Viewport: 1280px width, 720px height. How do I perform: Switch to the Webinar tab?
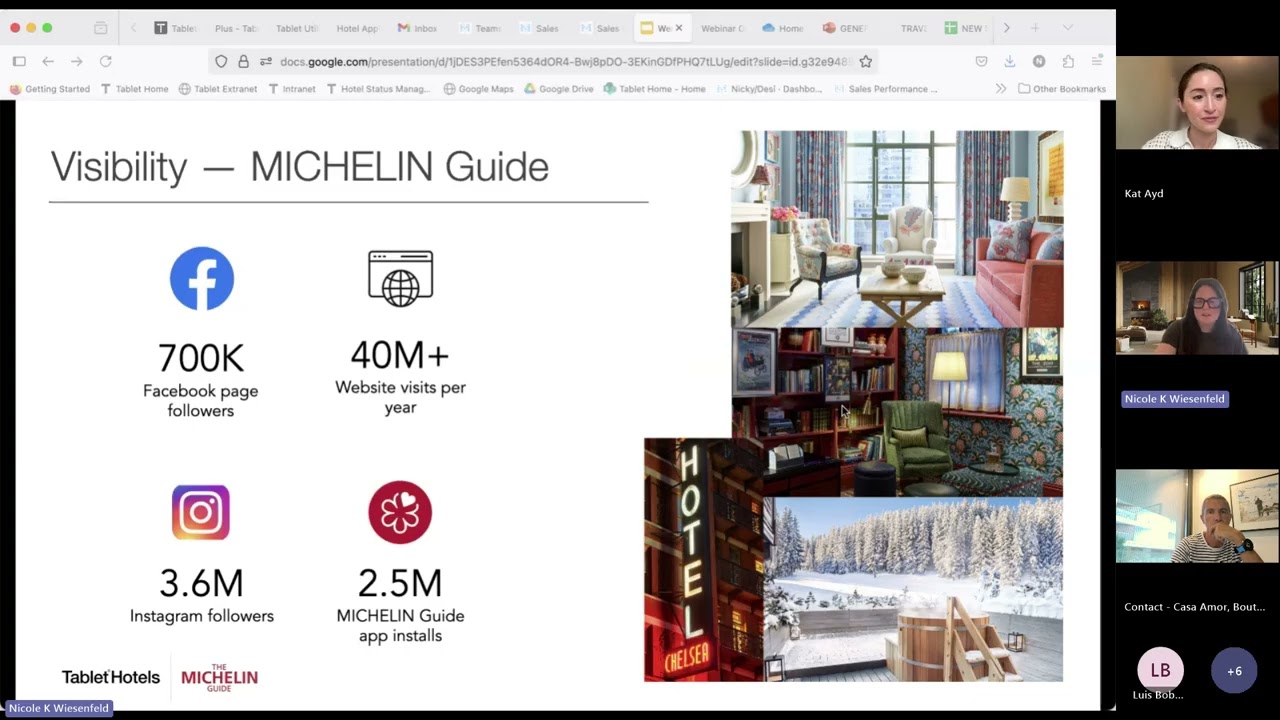(722, 28)
